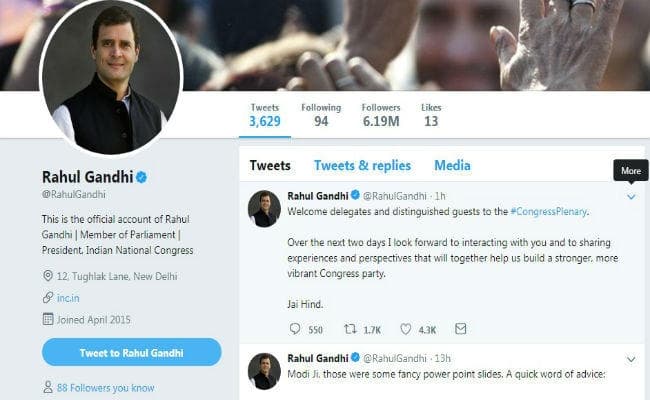Image resolution: width=650 pixels, height=400 pixels.
Task: View the 88 Followers you know link
Action: pos(105,387)
